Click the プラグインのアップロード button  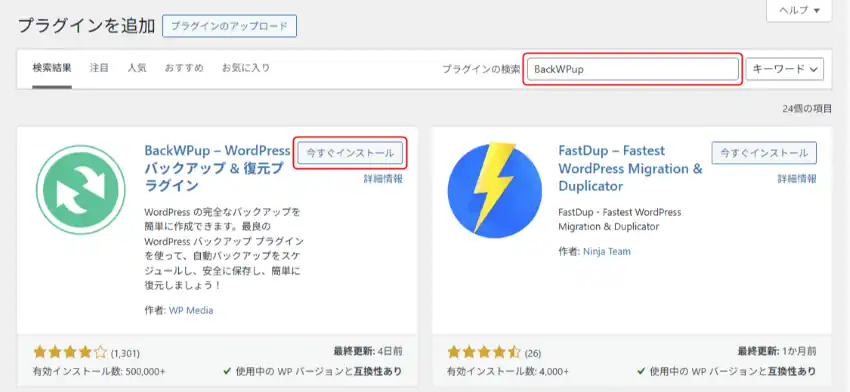[x=229, y=26]
